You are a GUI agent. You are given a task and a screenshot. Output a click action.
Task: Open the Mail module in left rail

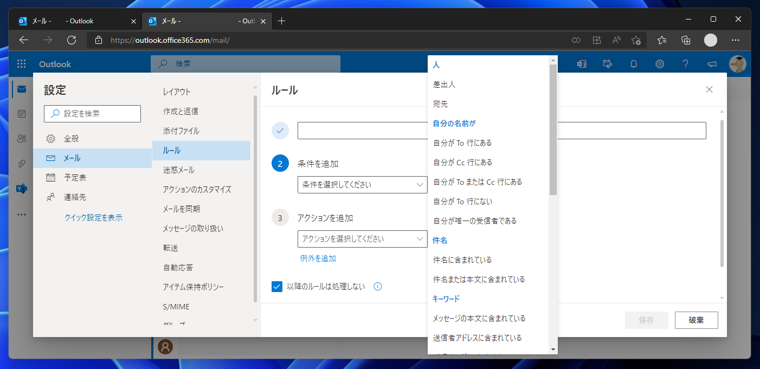(21, 89)
